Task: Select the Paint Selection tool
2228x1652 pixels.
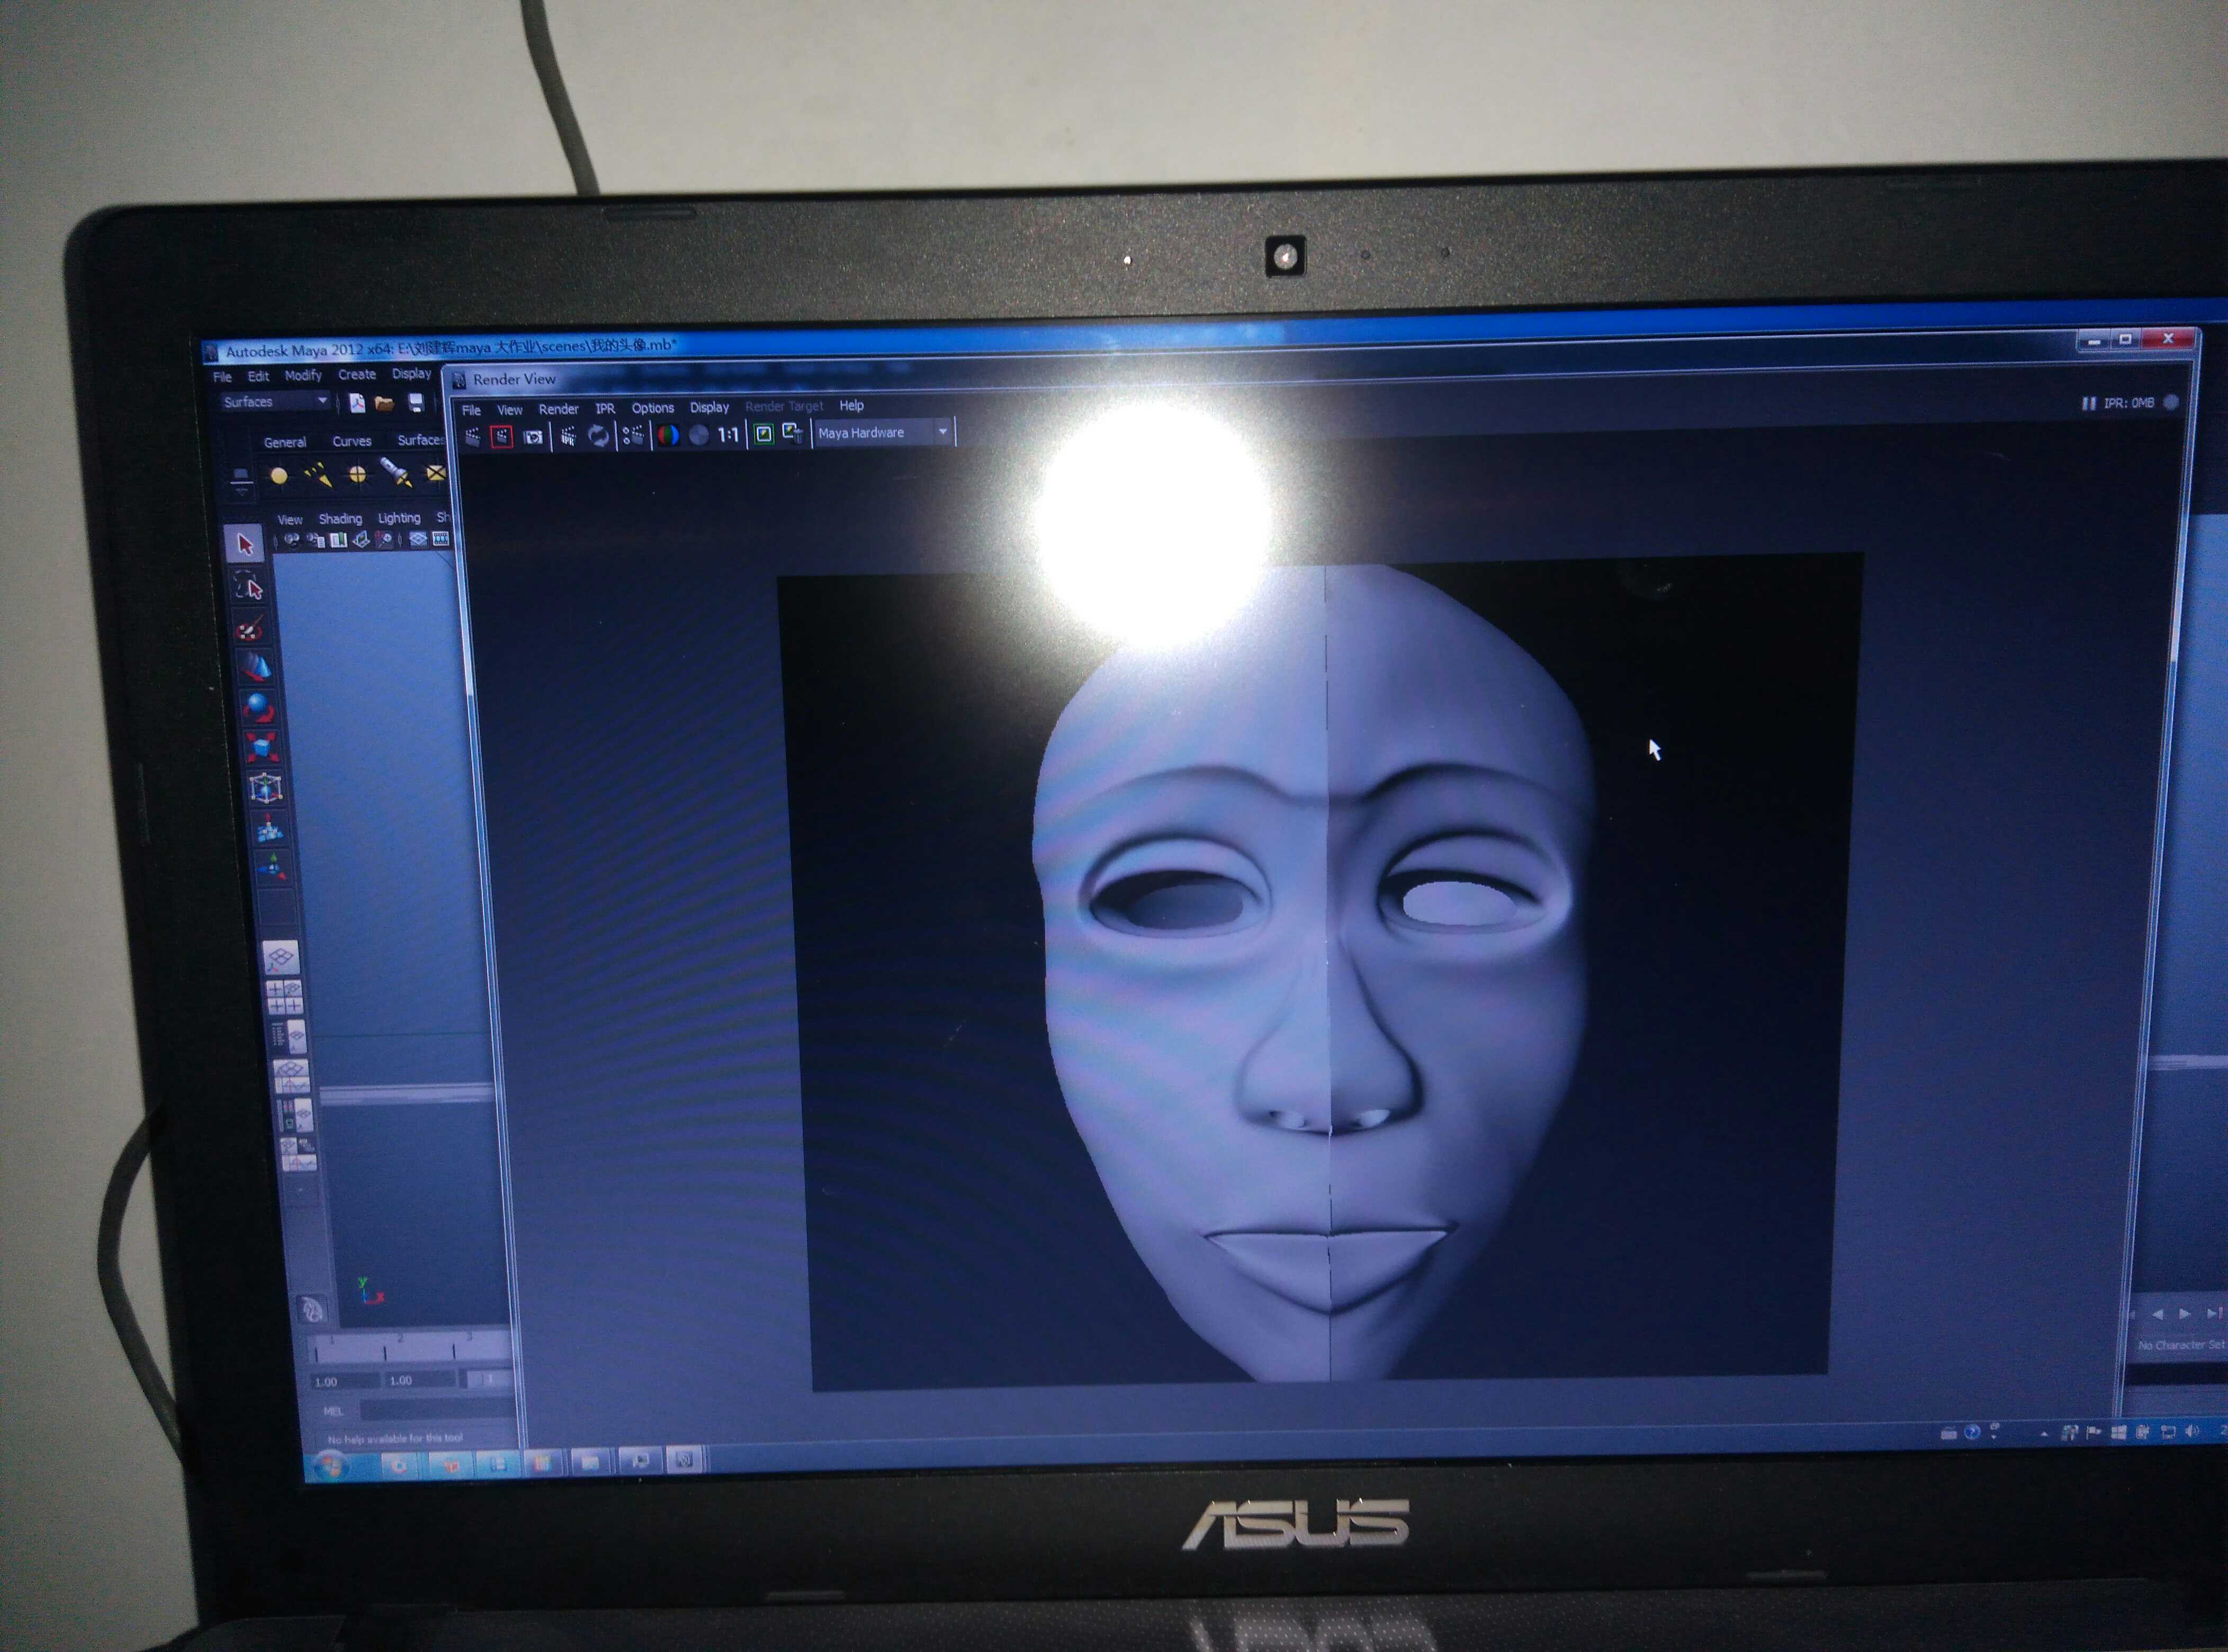Action: pos(250,628)
